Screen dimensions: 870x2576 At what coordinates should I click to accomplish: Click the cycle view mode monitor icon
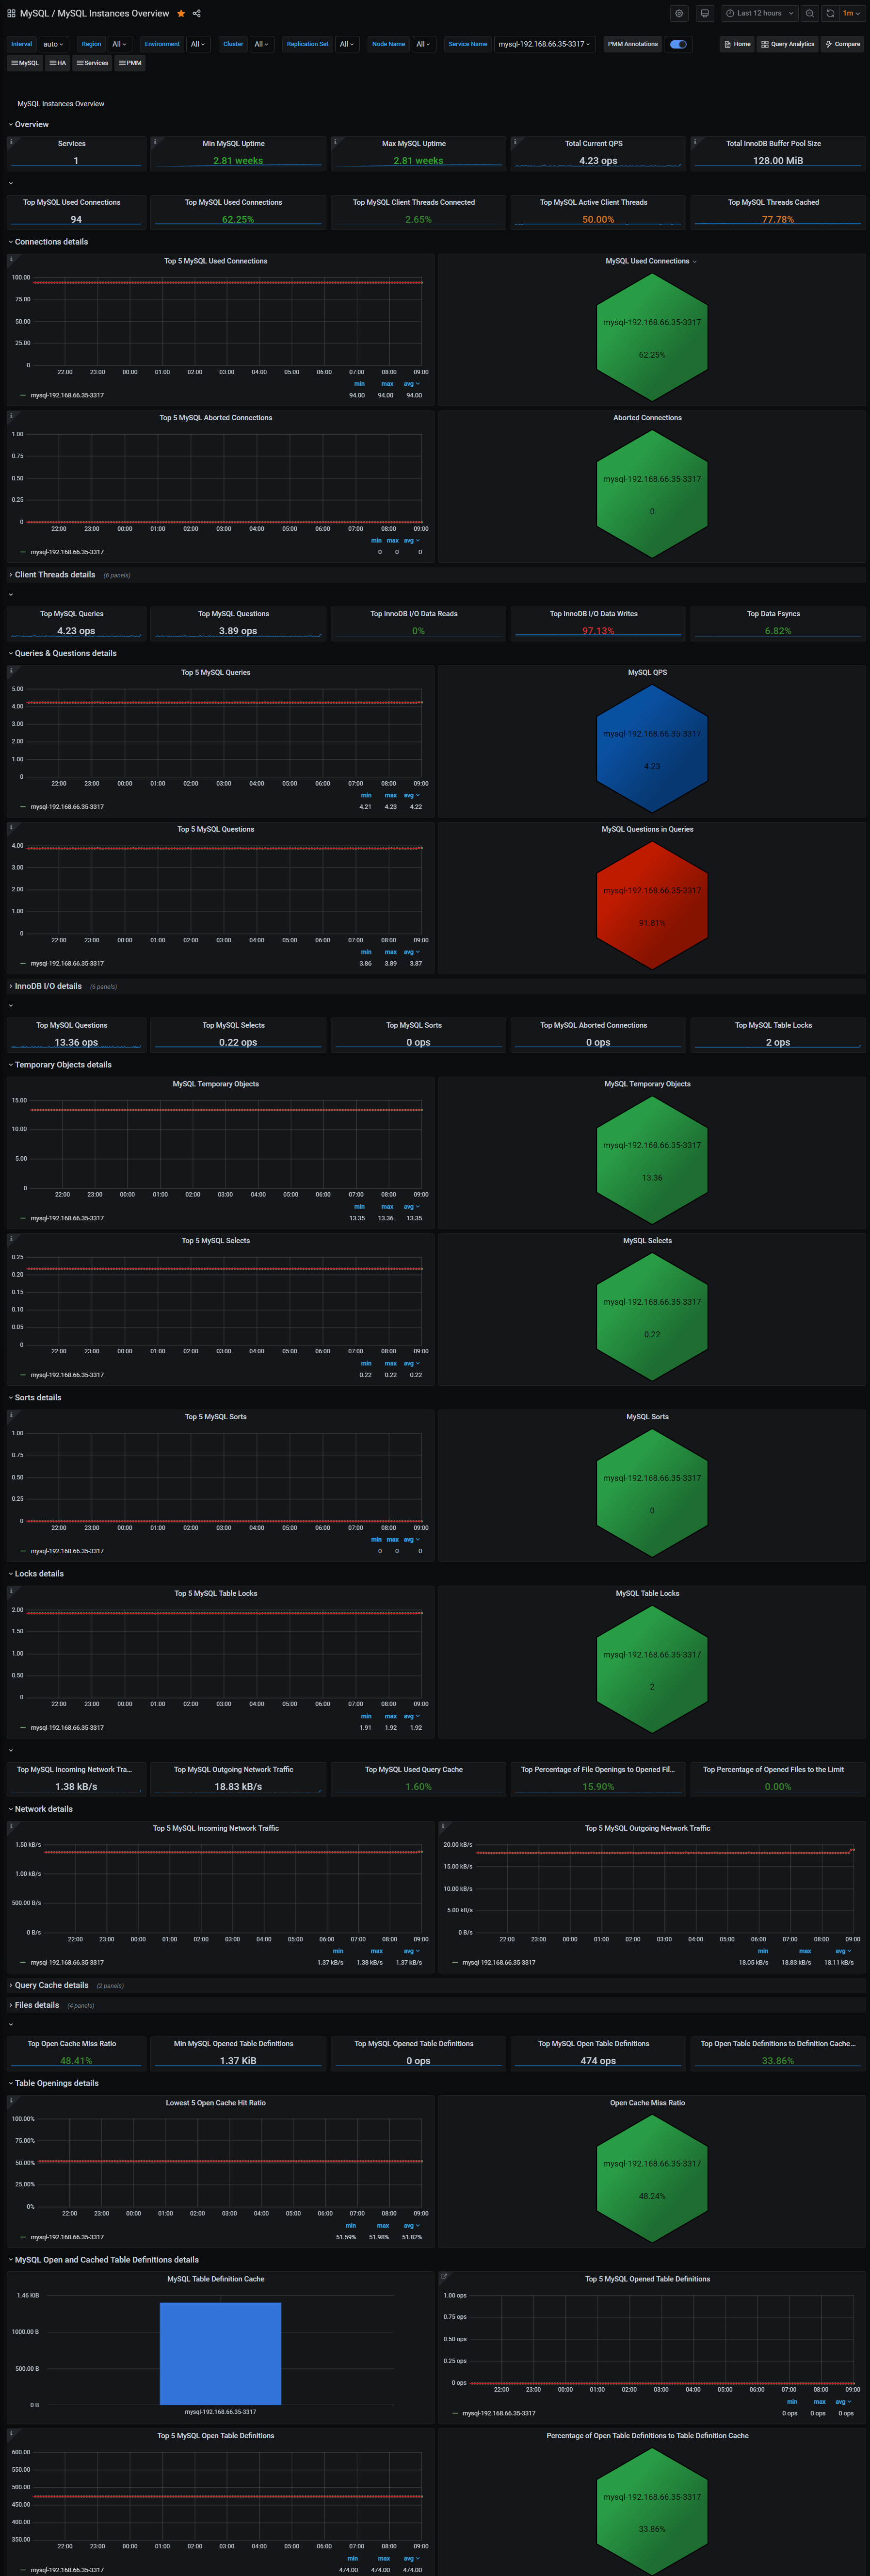[x=704, y=14]
